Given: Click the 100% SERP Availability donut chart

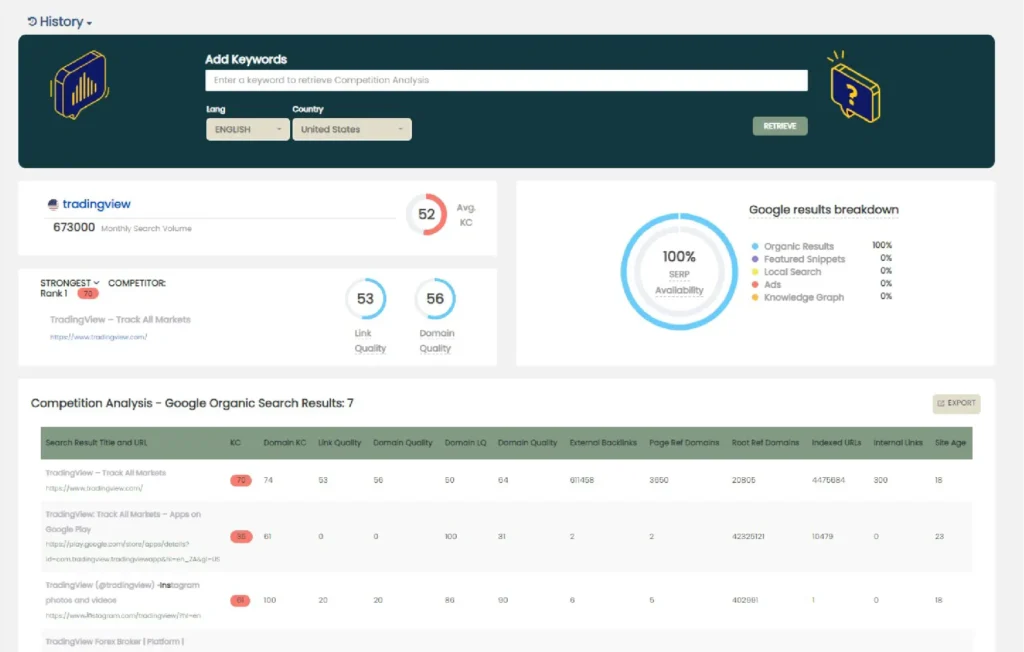Looking at the screenshot, I should click(x=679, y=271).
